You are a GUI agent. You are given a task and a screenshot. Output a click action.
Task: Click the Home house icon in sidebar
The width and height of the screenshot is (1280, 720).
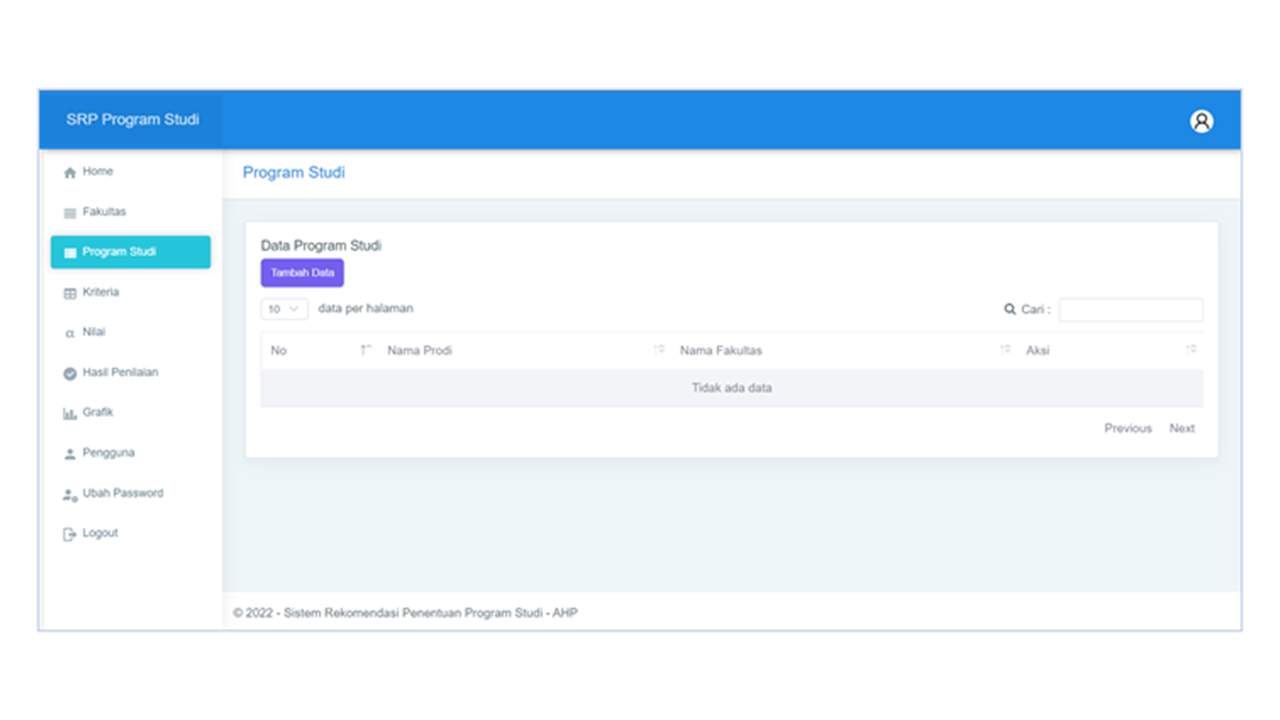(x=70, y=173)
